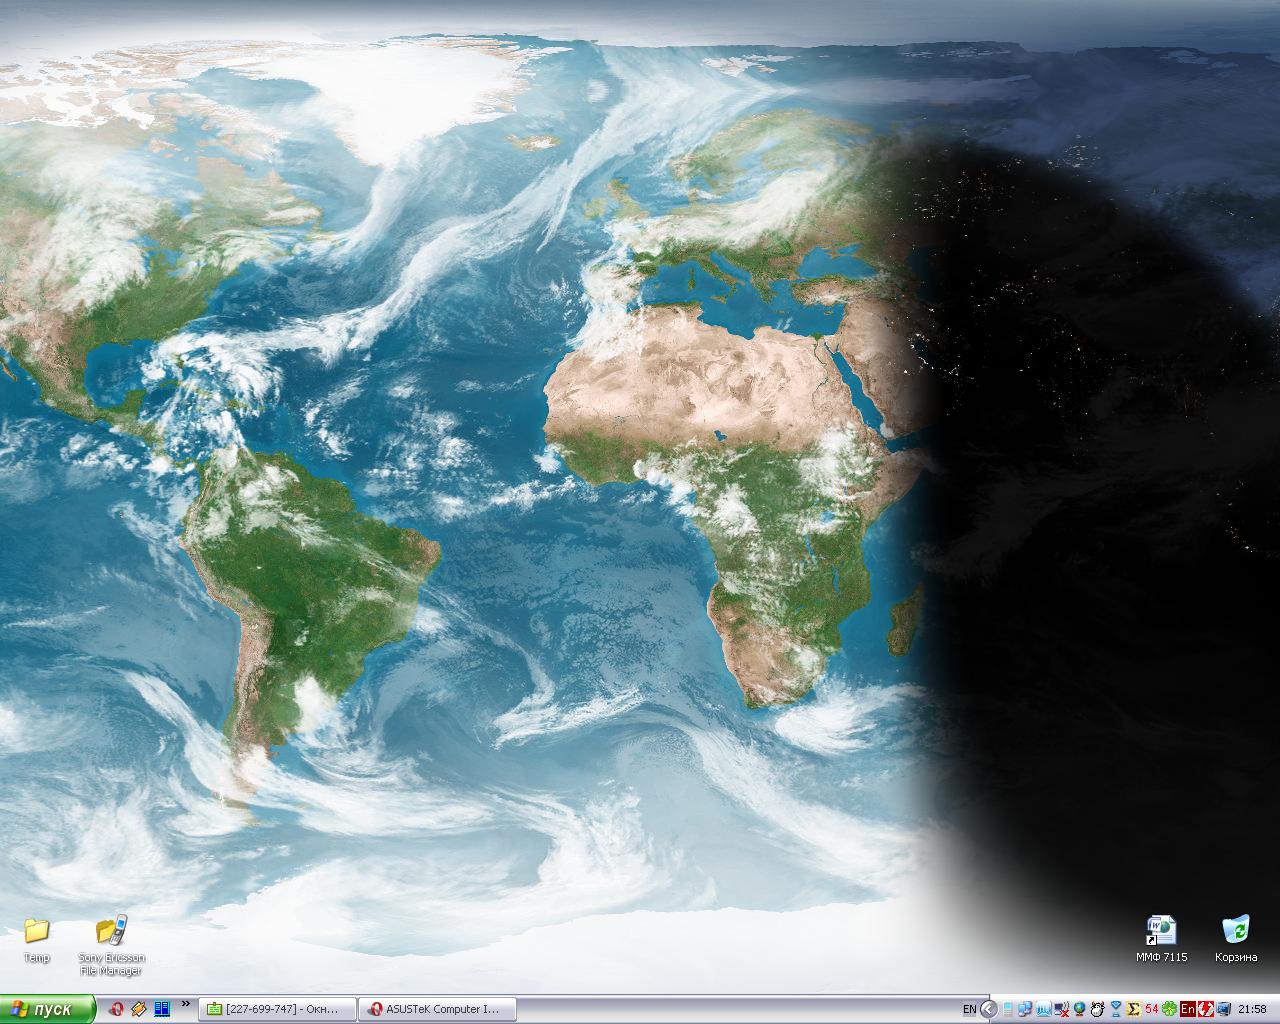Toggle the red En keyboard layout tray icon
Image resolution: width=1280 pixels, height=1024 pixels.
(x=1188, y=1009)
